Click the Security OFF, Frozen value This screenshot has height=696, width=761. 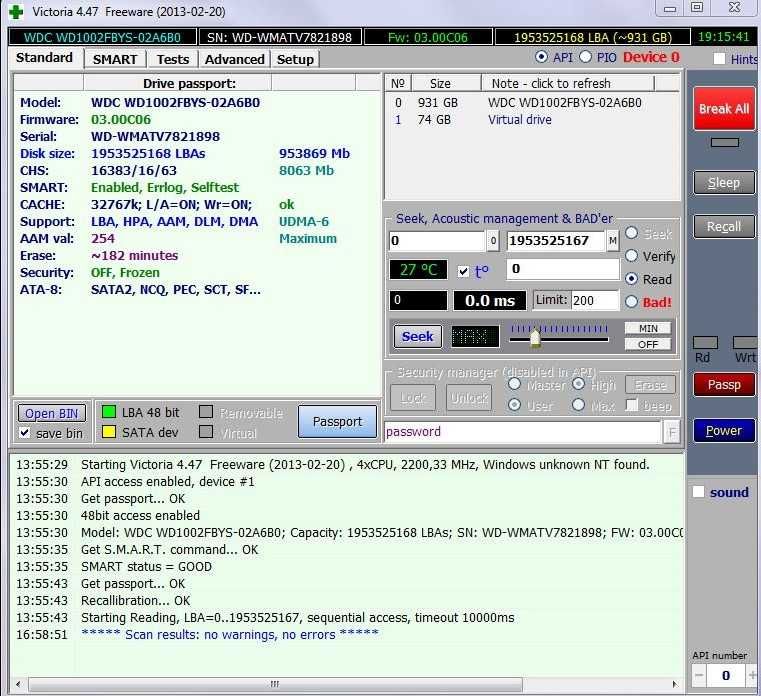pyautogui.click(x=125, y=272)
